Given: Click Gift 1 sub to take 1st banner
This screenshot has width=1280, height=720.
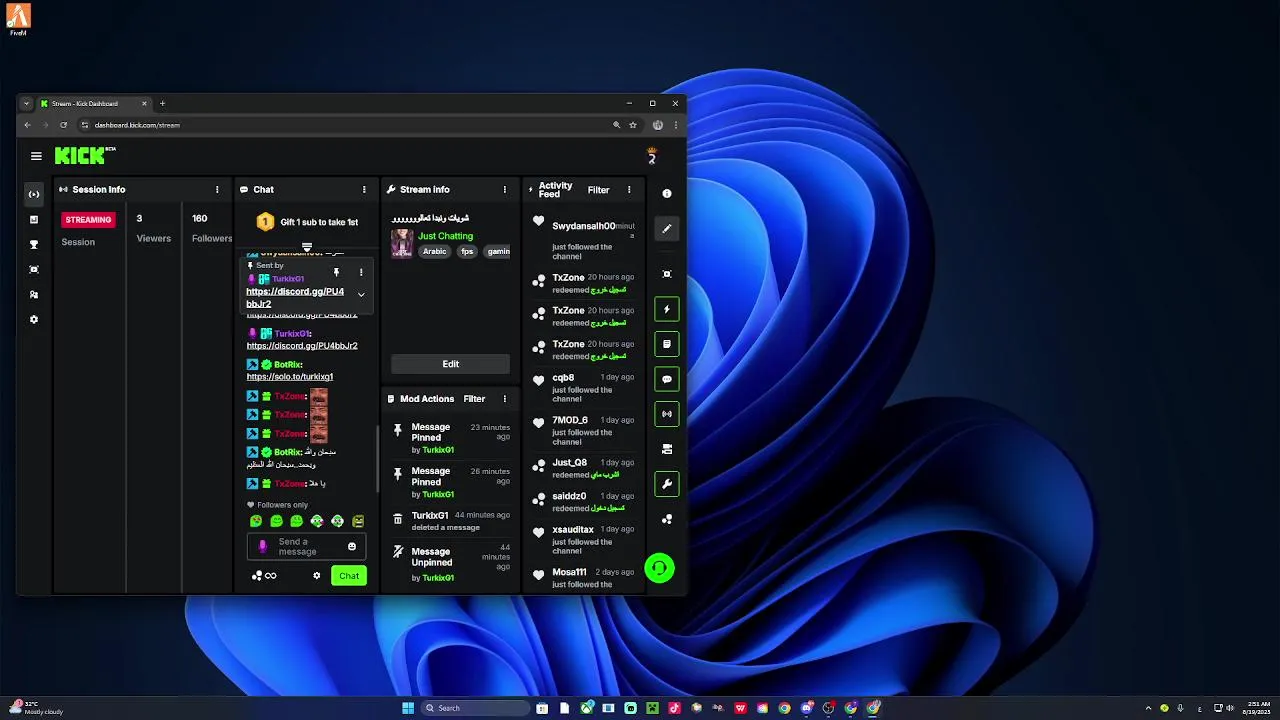Looking at the screenshot, I should tap(307, 222).
